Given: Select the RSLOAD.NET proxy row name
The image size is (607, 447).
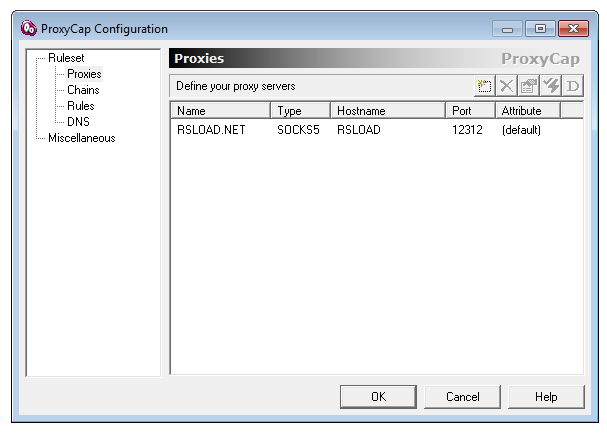Looking at the screenshot, I should tap(211, 130).
